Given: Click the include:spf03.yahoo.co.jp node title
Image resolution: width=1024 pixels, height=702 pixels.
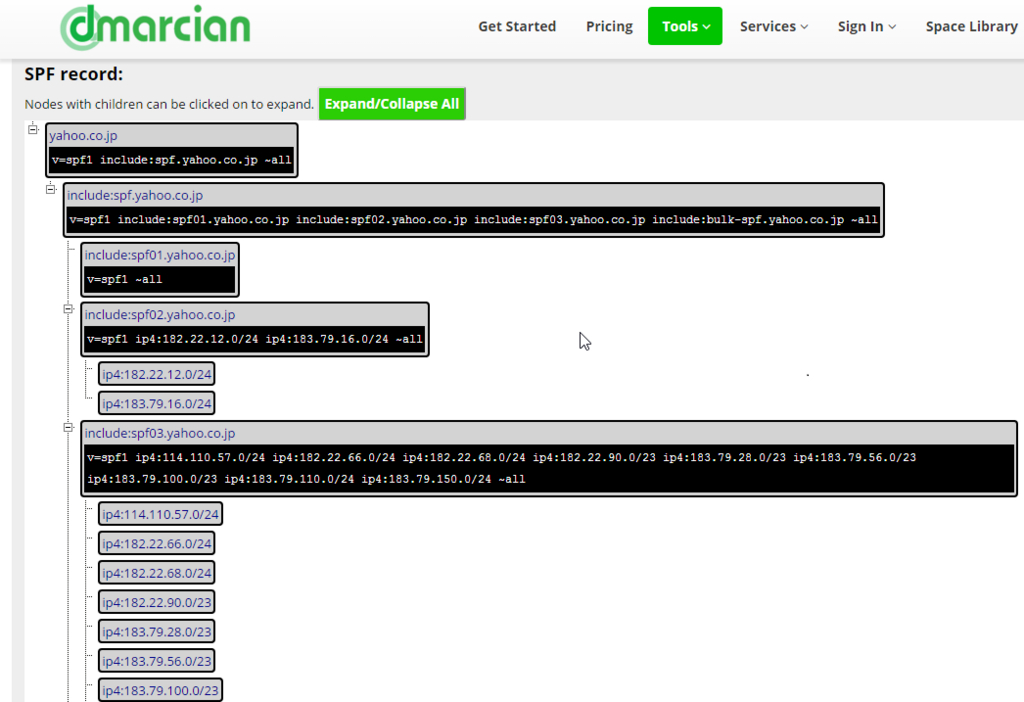Looking at the screenshot, I should click(x=159, y=433).
